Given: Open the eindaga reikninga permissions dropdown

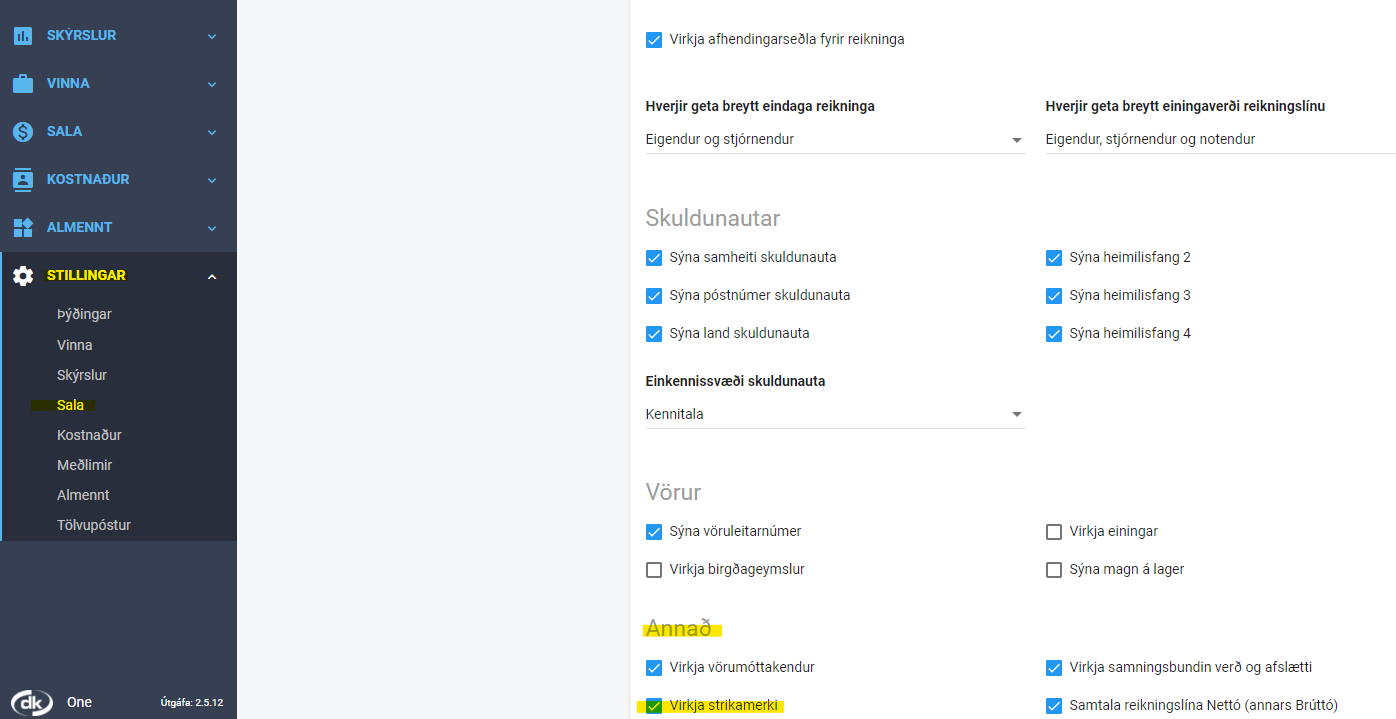Looking at the screenshot, I should [835, 140].
